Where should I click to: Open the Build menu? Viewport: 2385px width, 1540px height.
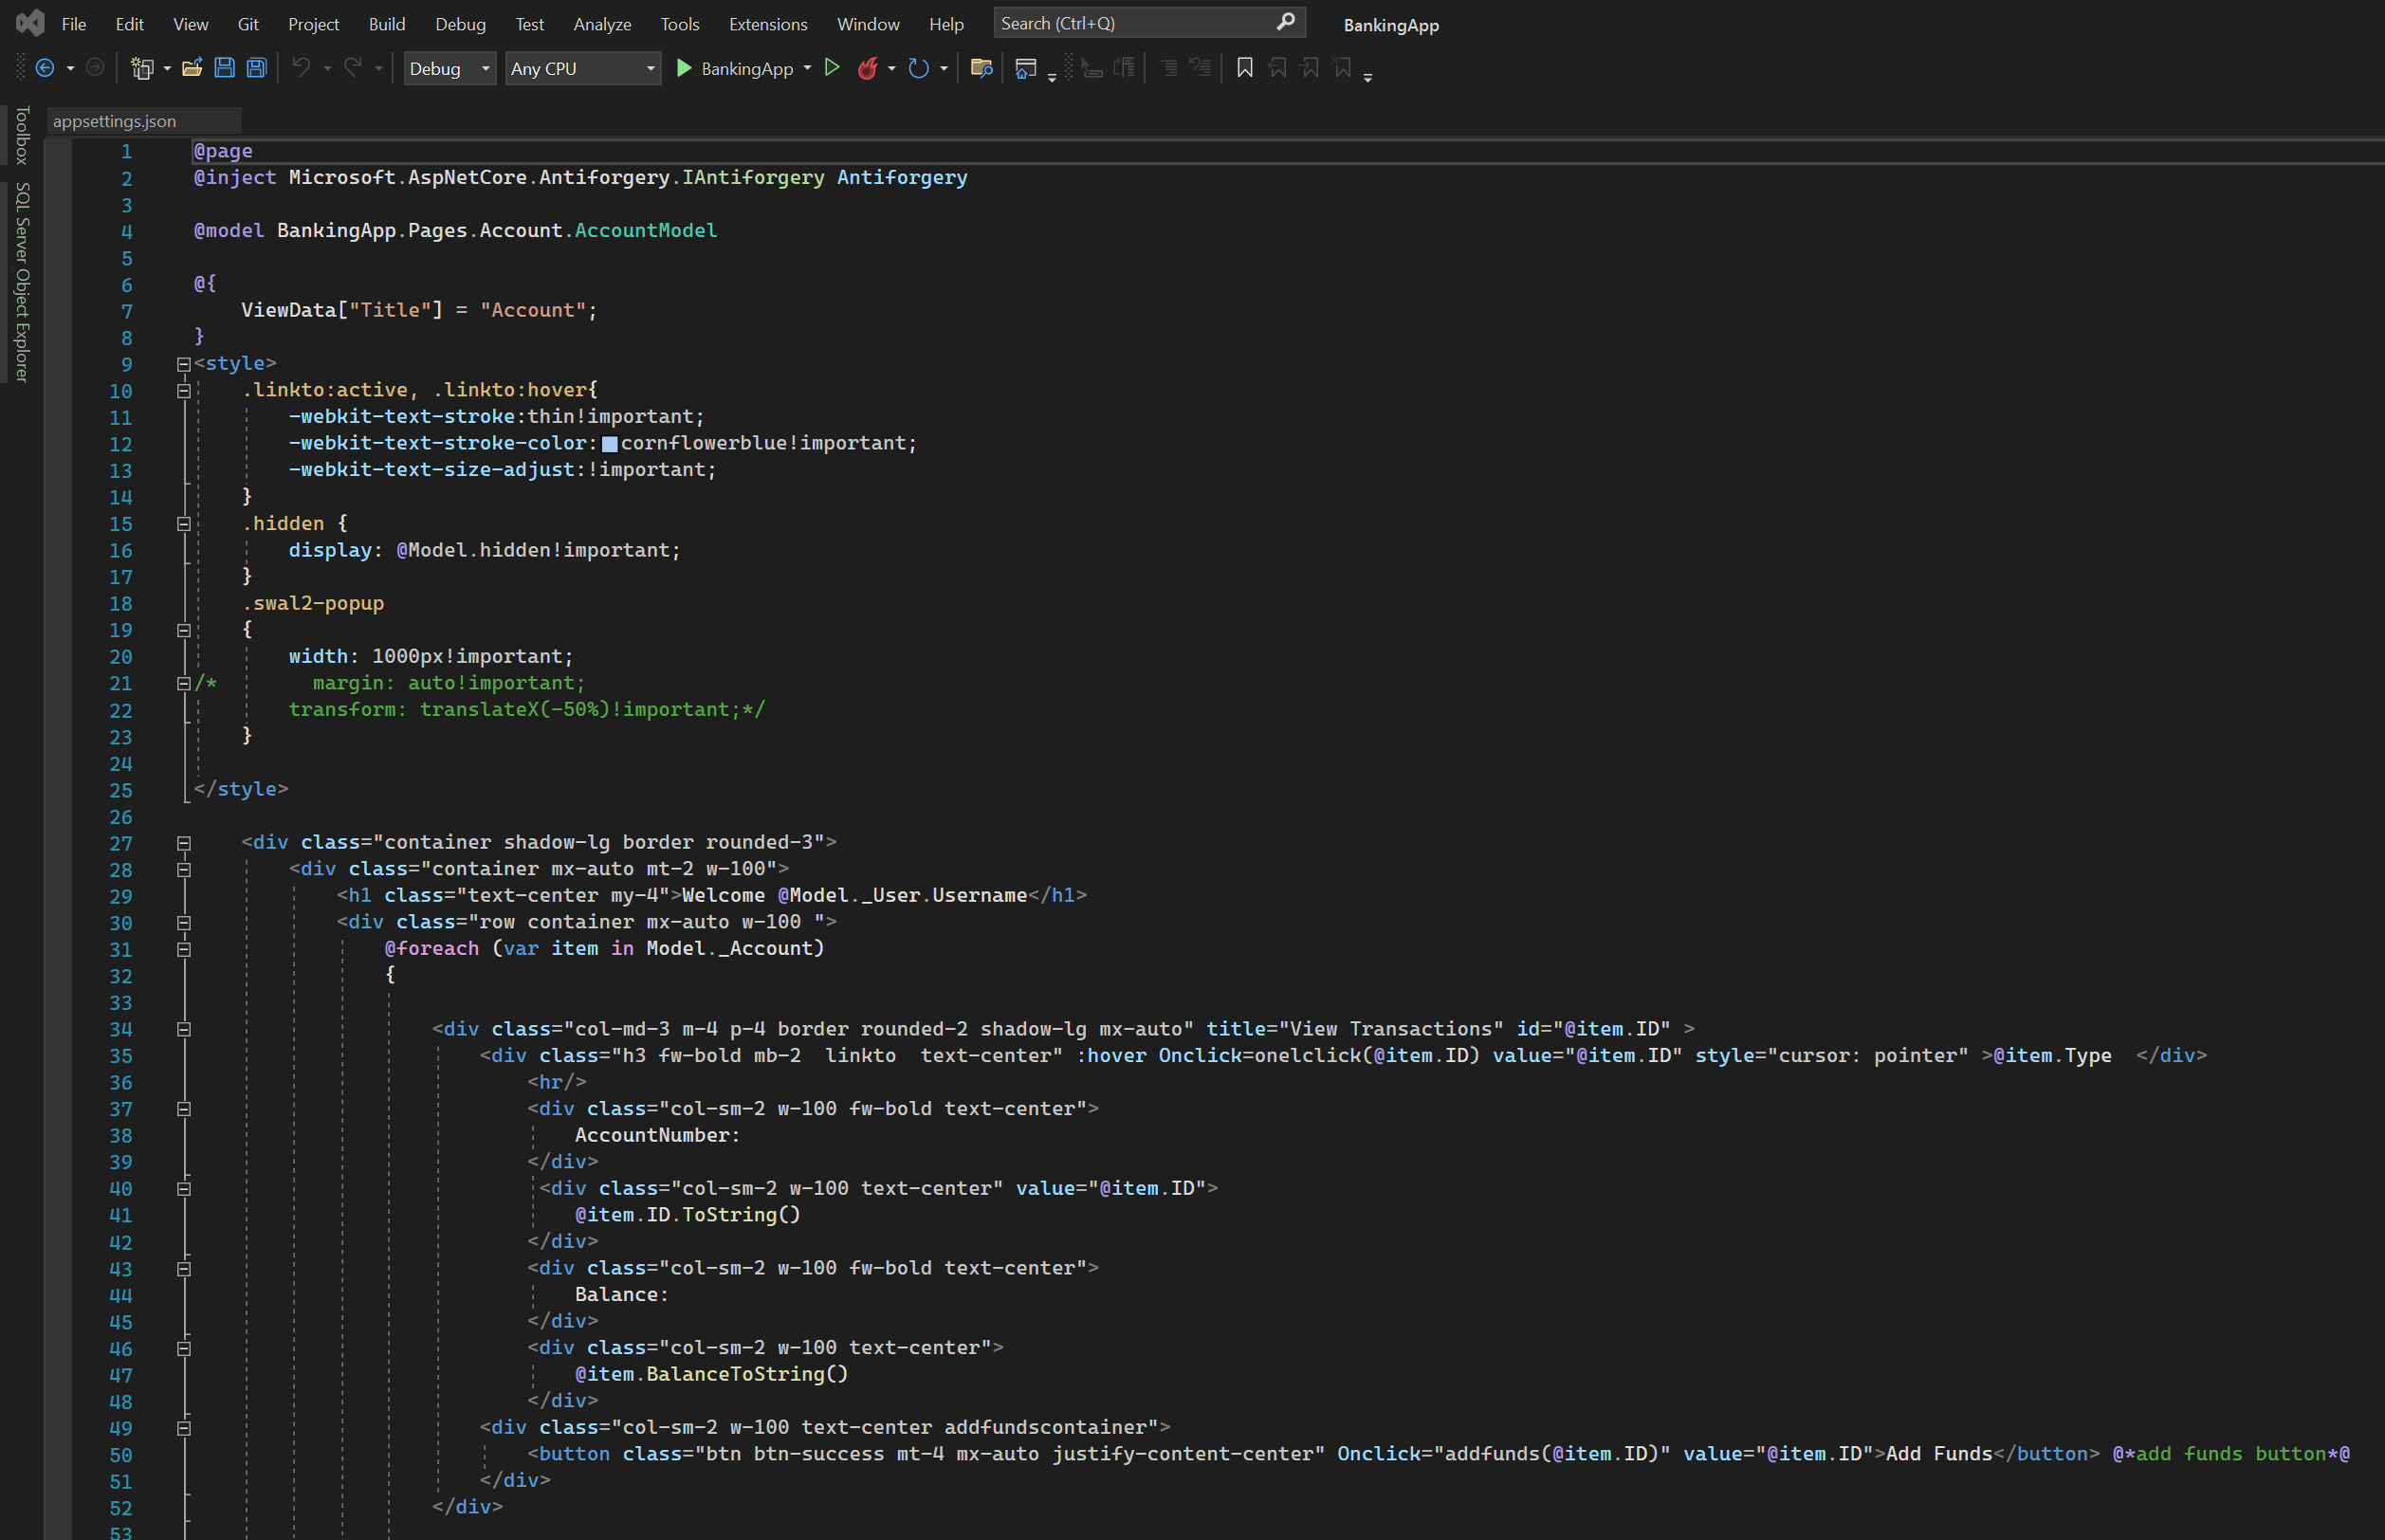[x=387, y=24]
